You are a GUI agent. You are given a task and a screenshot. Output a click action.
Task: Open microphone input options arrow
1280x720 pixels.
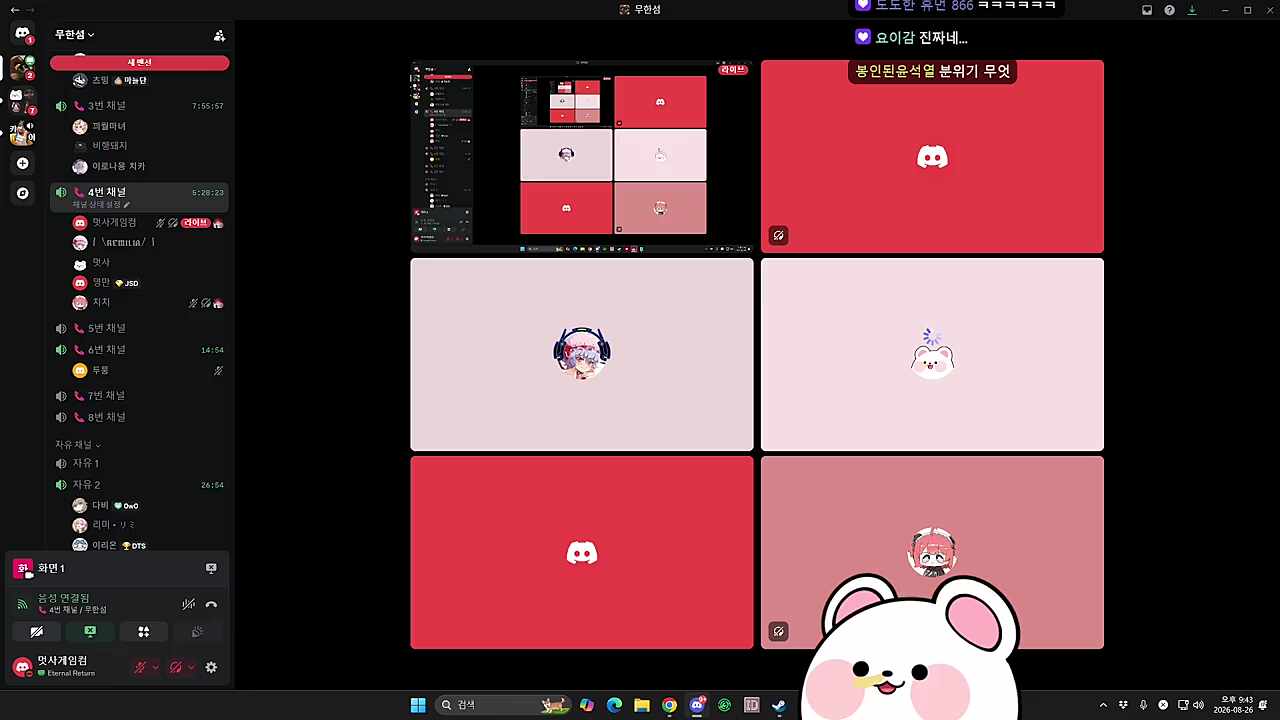tap(155, 668)
